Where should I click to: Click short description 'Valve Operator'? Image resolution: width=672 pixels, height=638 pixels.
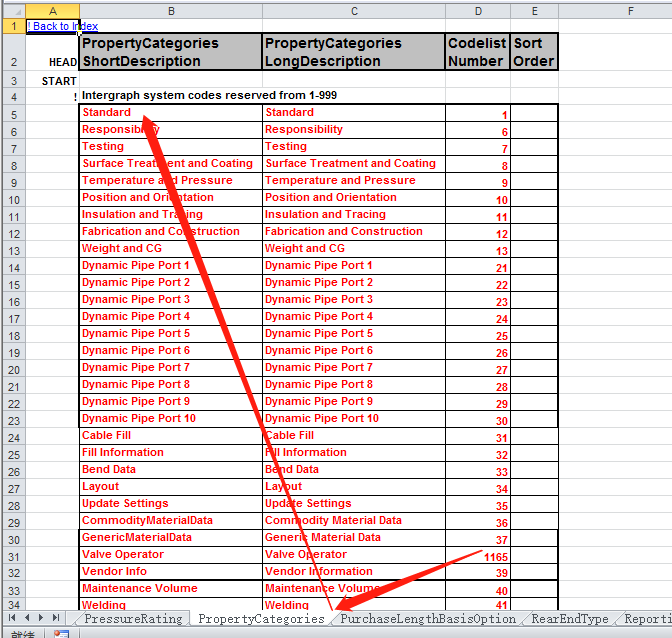pos(171,554)
